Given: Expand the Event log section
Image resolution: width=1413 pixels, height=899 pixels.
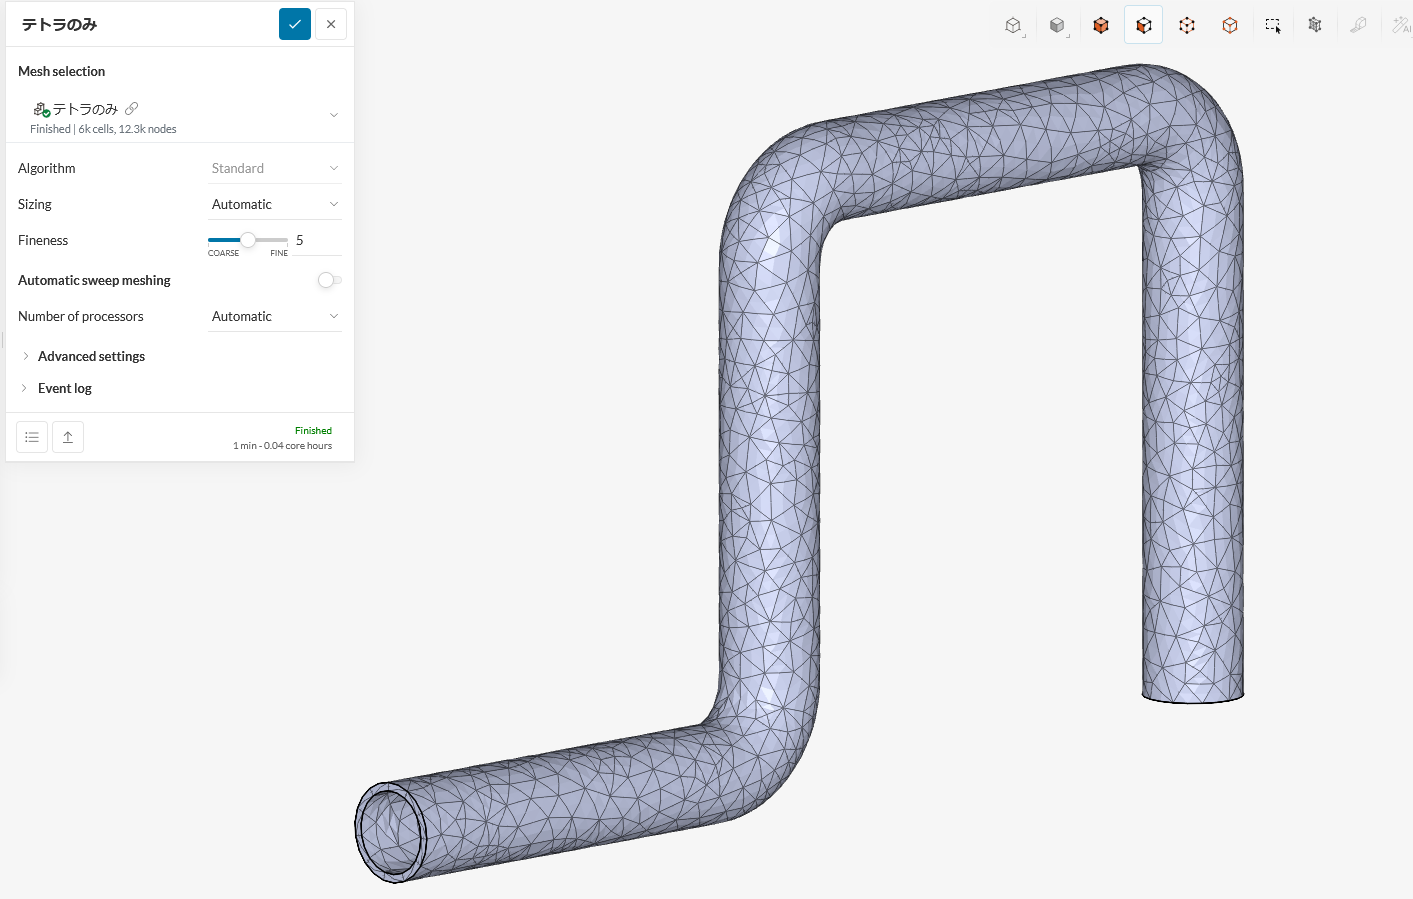Looking at the screenshot, I should (x=64, y=388).
